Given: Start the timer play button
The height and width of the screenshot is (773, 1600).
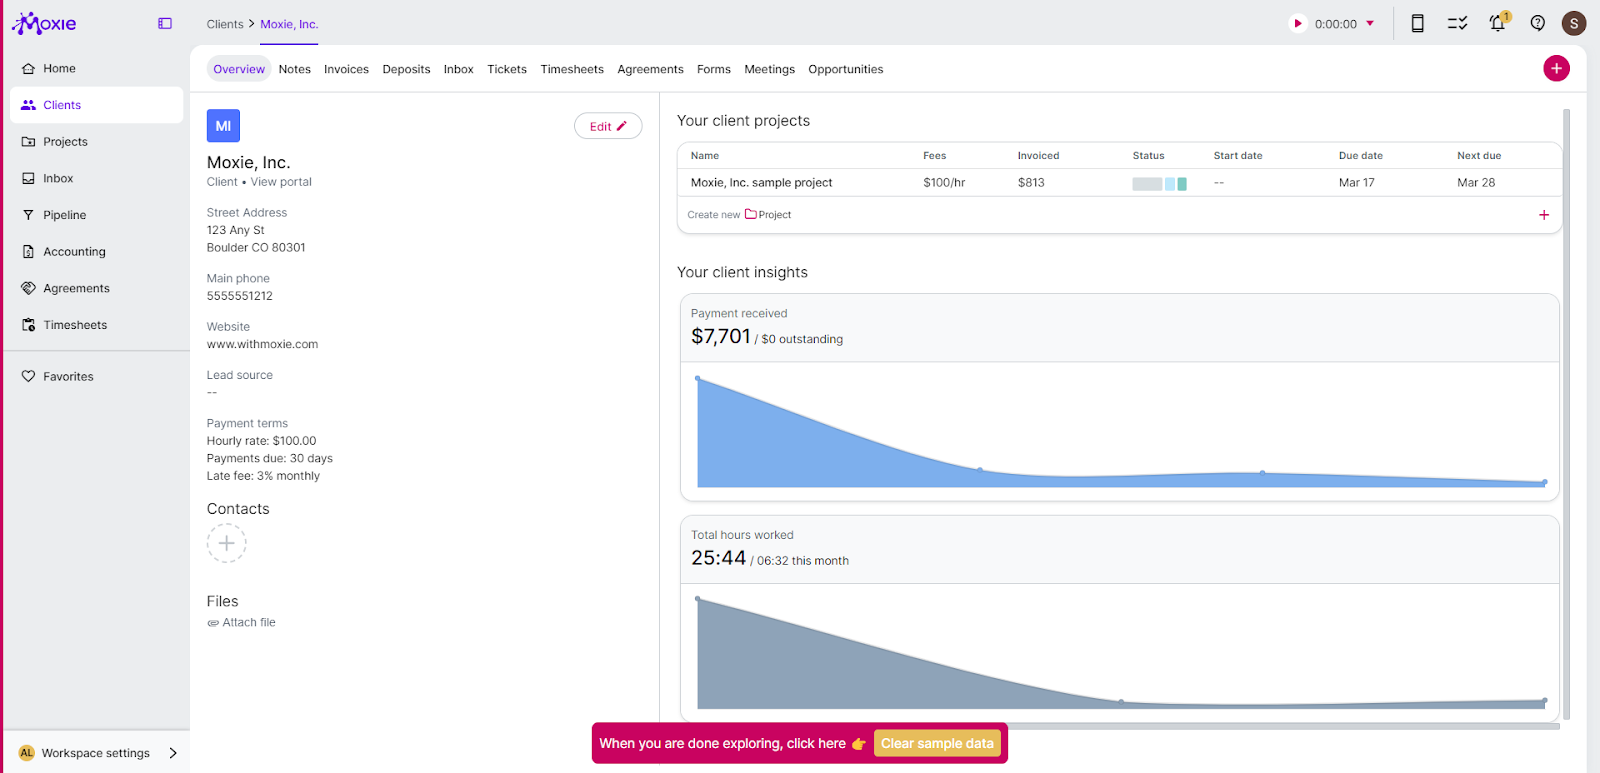Looking at the screenshot, I should coord(1298,23).
